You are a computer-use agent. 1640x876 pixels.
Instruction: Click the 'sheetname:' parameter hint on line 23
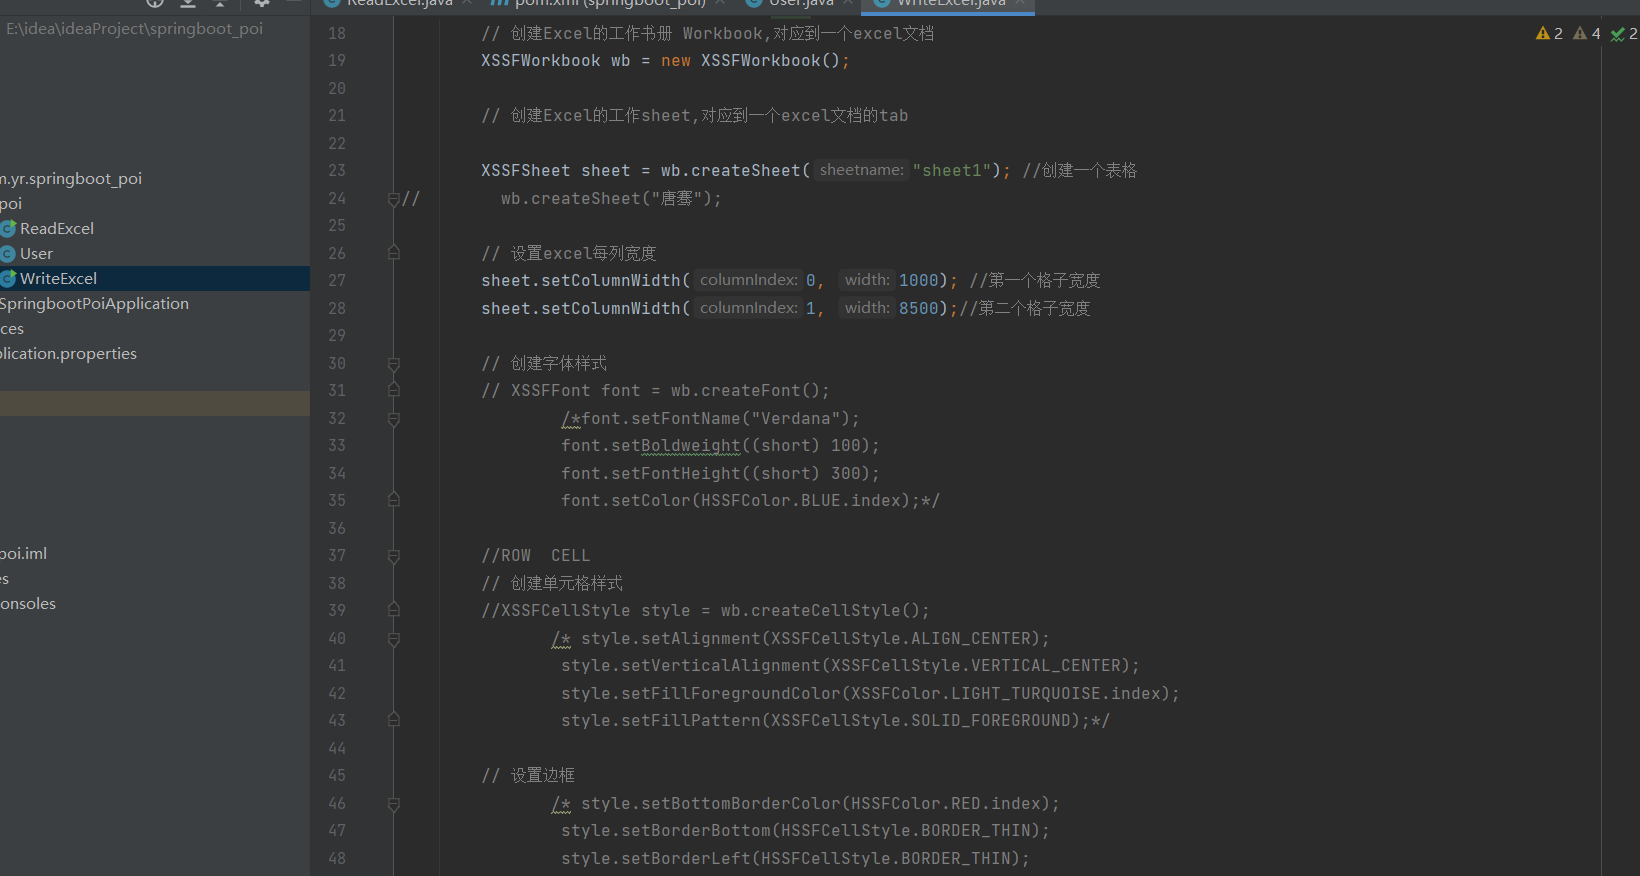coord(861,170)
